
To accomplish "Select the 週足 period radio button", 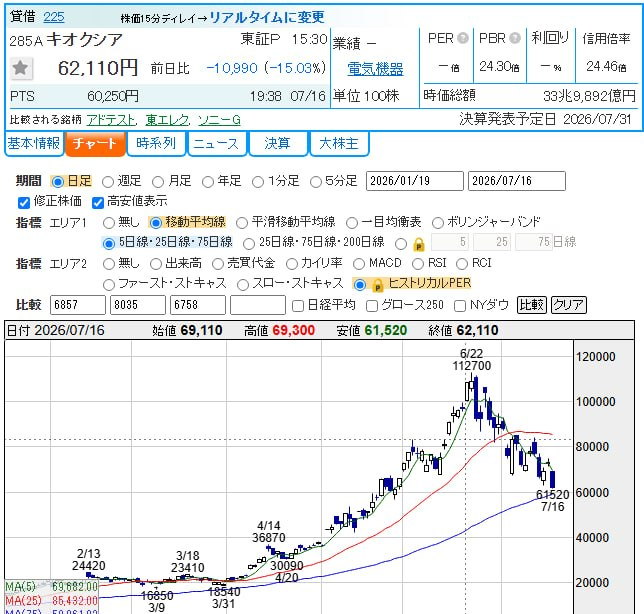I will [108, 182].
